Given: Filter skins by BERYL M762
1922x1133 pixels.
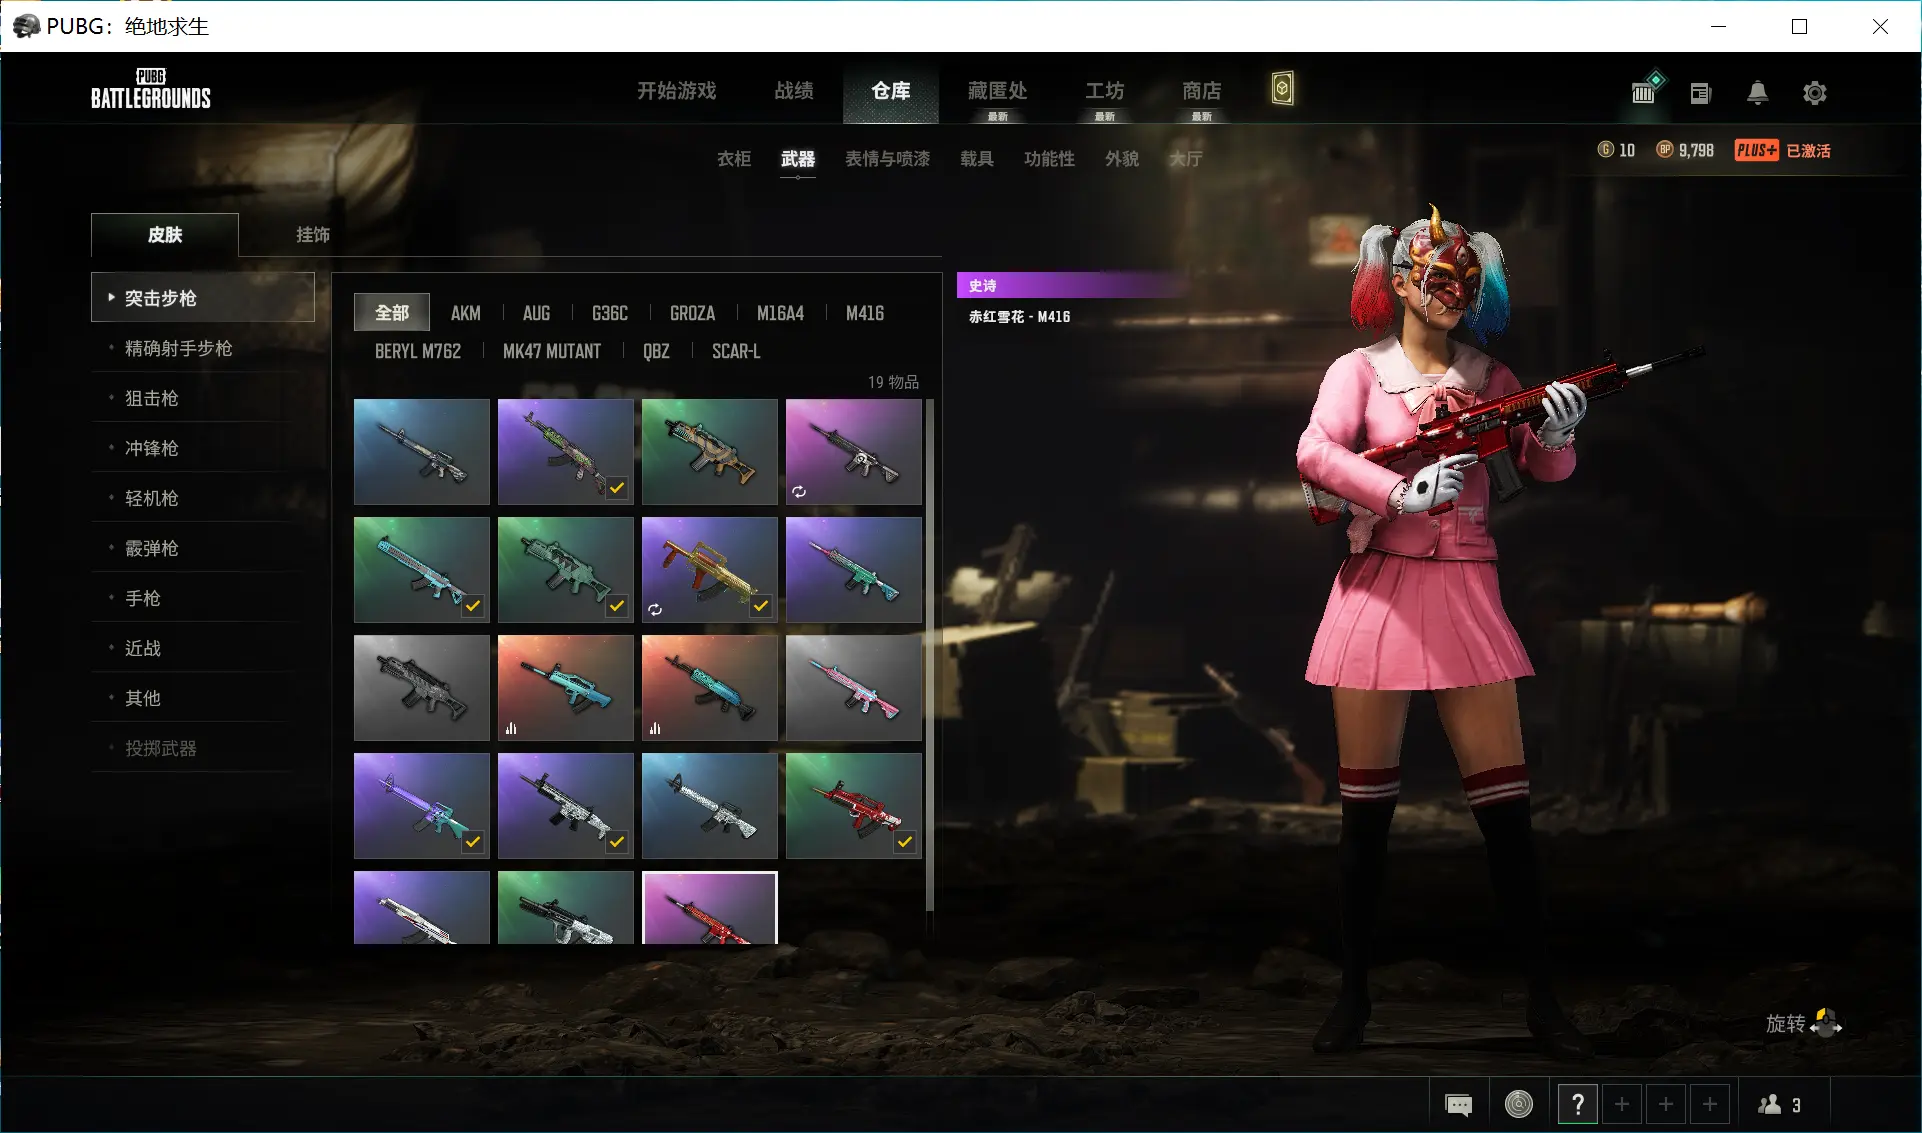Looking at the screenshot, I should [x=418, y=351].
